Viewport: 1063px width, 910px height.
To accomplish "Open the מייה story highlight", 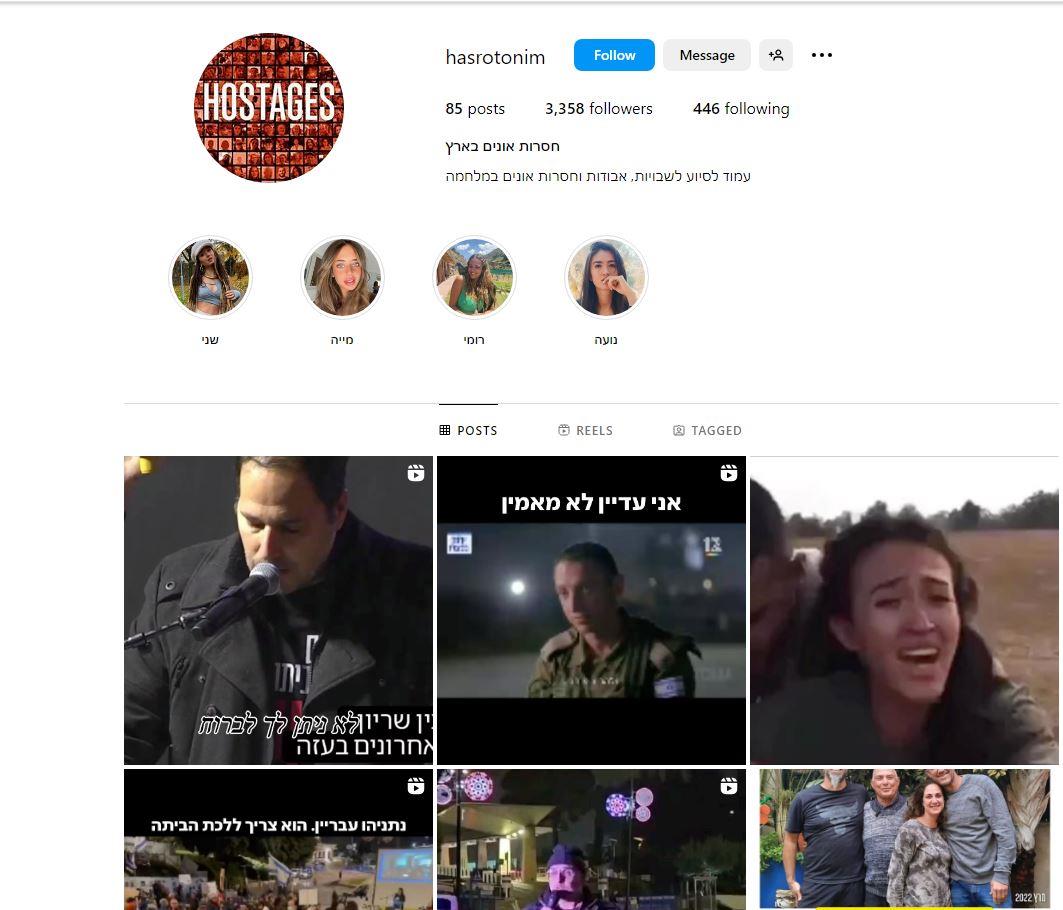I will pos(342,278).
